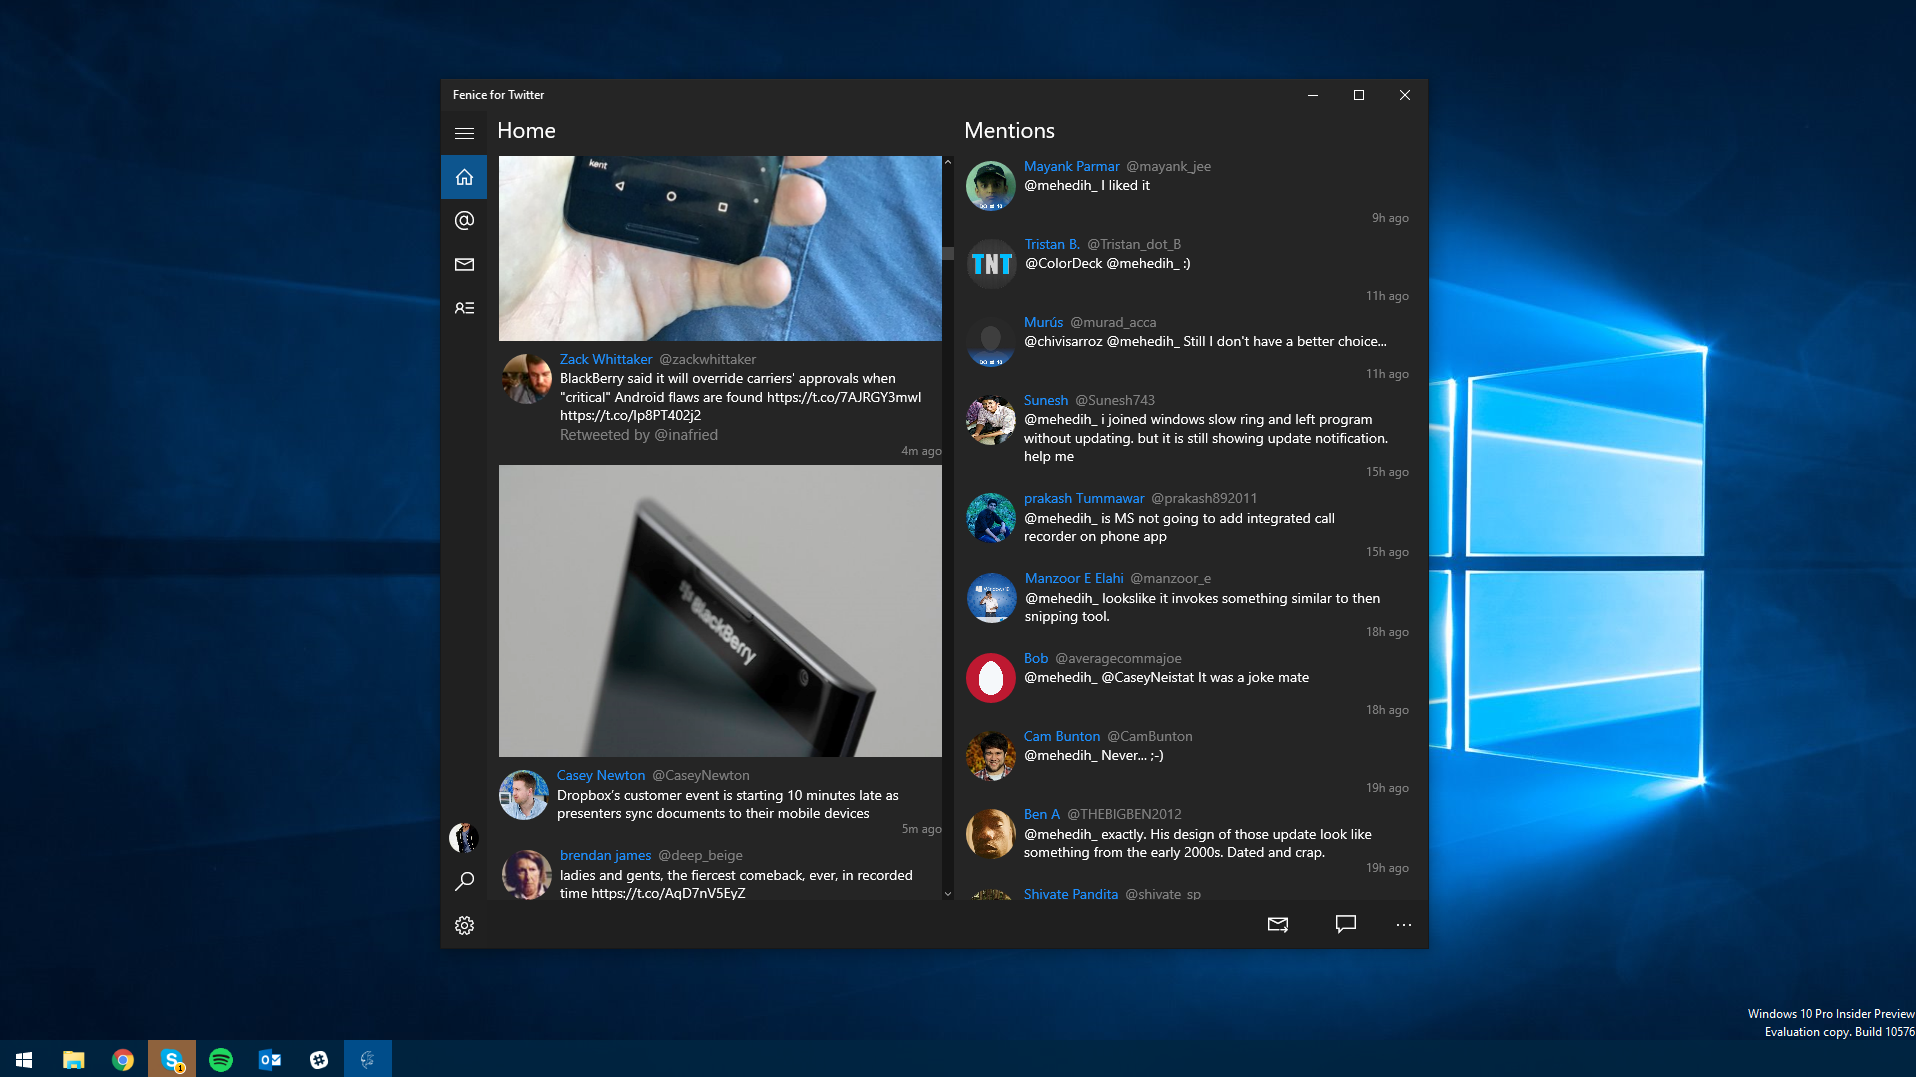The height and width of the screenshot is (1077, 1916).
Task: Open Ben A's avatar
Action: point(991,834)
